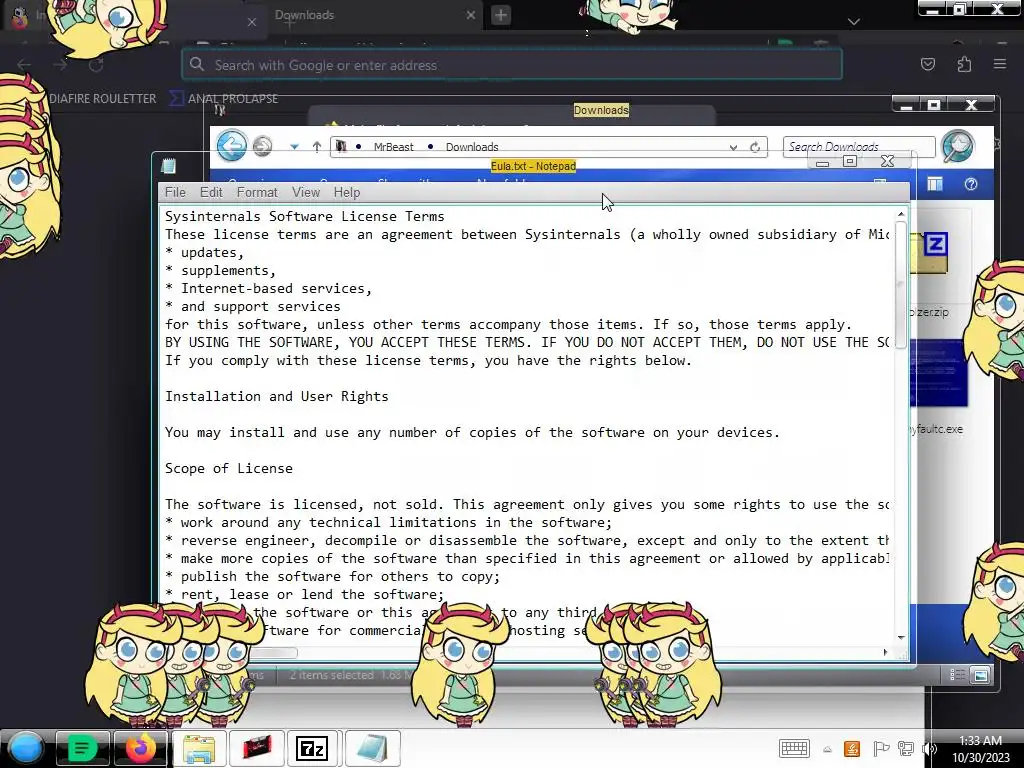1024x768 pixels.
Task: Click the orange Java tray icon
Action: click(x=852, y=748)
